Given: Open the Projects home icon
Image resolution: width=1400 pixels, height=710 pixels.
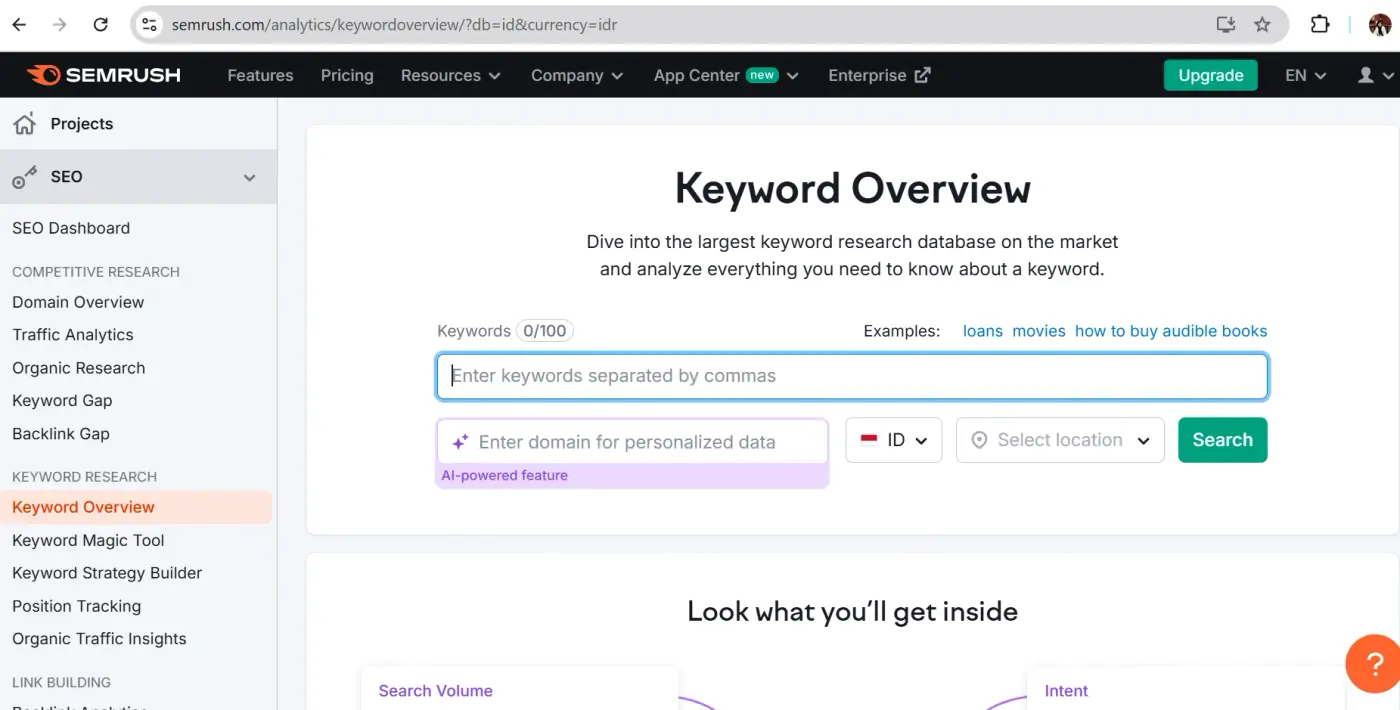Looking at the screenshot, I should tap(24, 124).
